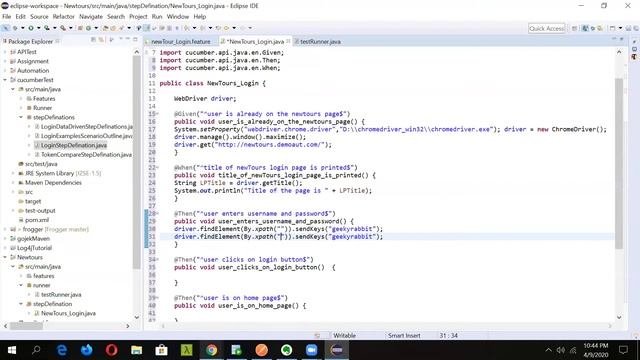640x360 pixels.
Task: Switch to the Java perspective icon
Action: (x=585, y=28)
